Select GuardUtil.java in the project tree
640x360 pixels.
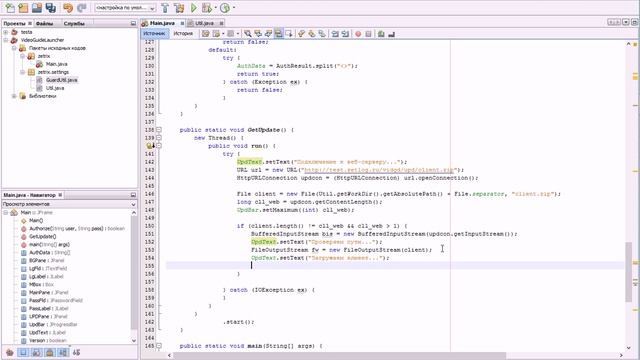pyautogui.click(x=61, y=80)
